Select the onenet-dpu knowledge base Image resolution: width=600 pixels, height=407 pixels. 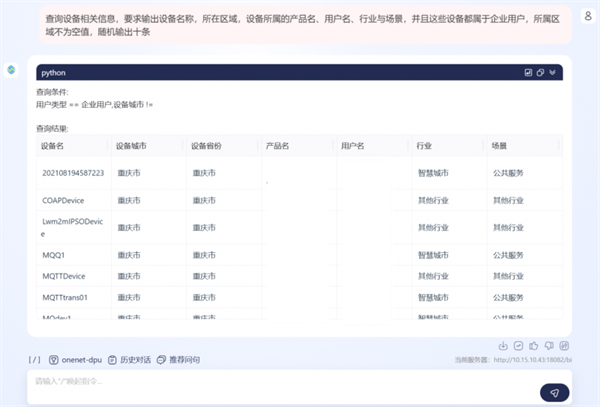tap(75, 360)
